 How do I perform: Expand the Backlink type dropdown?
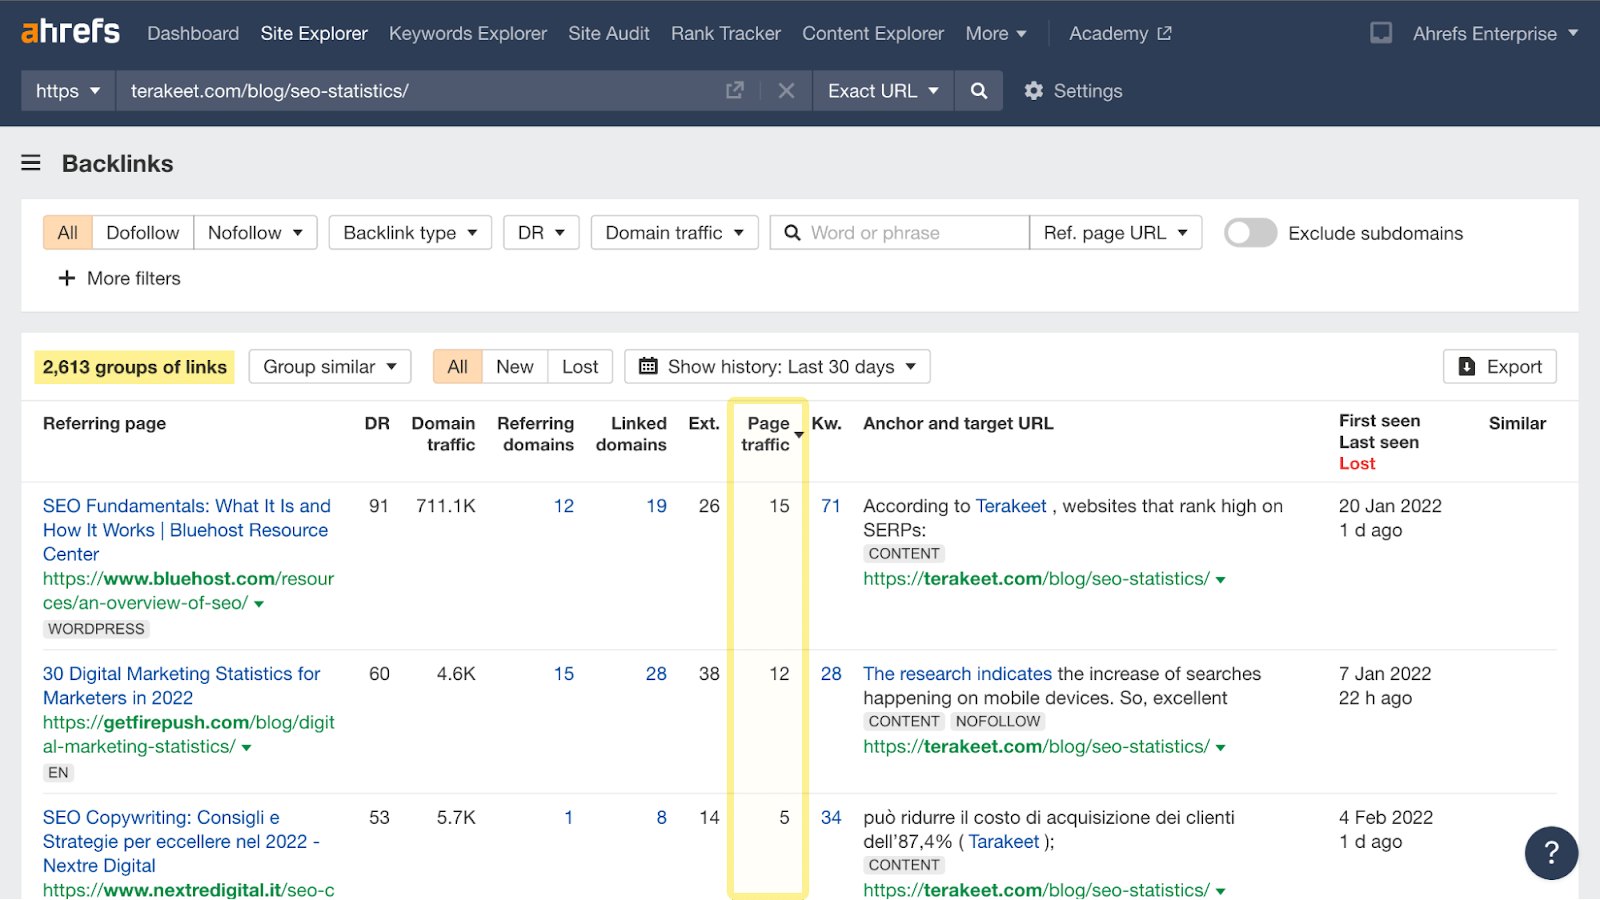410,233
